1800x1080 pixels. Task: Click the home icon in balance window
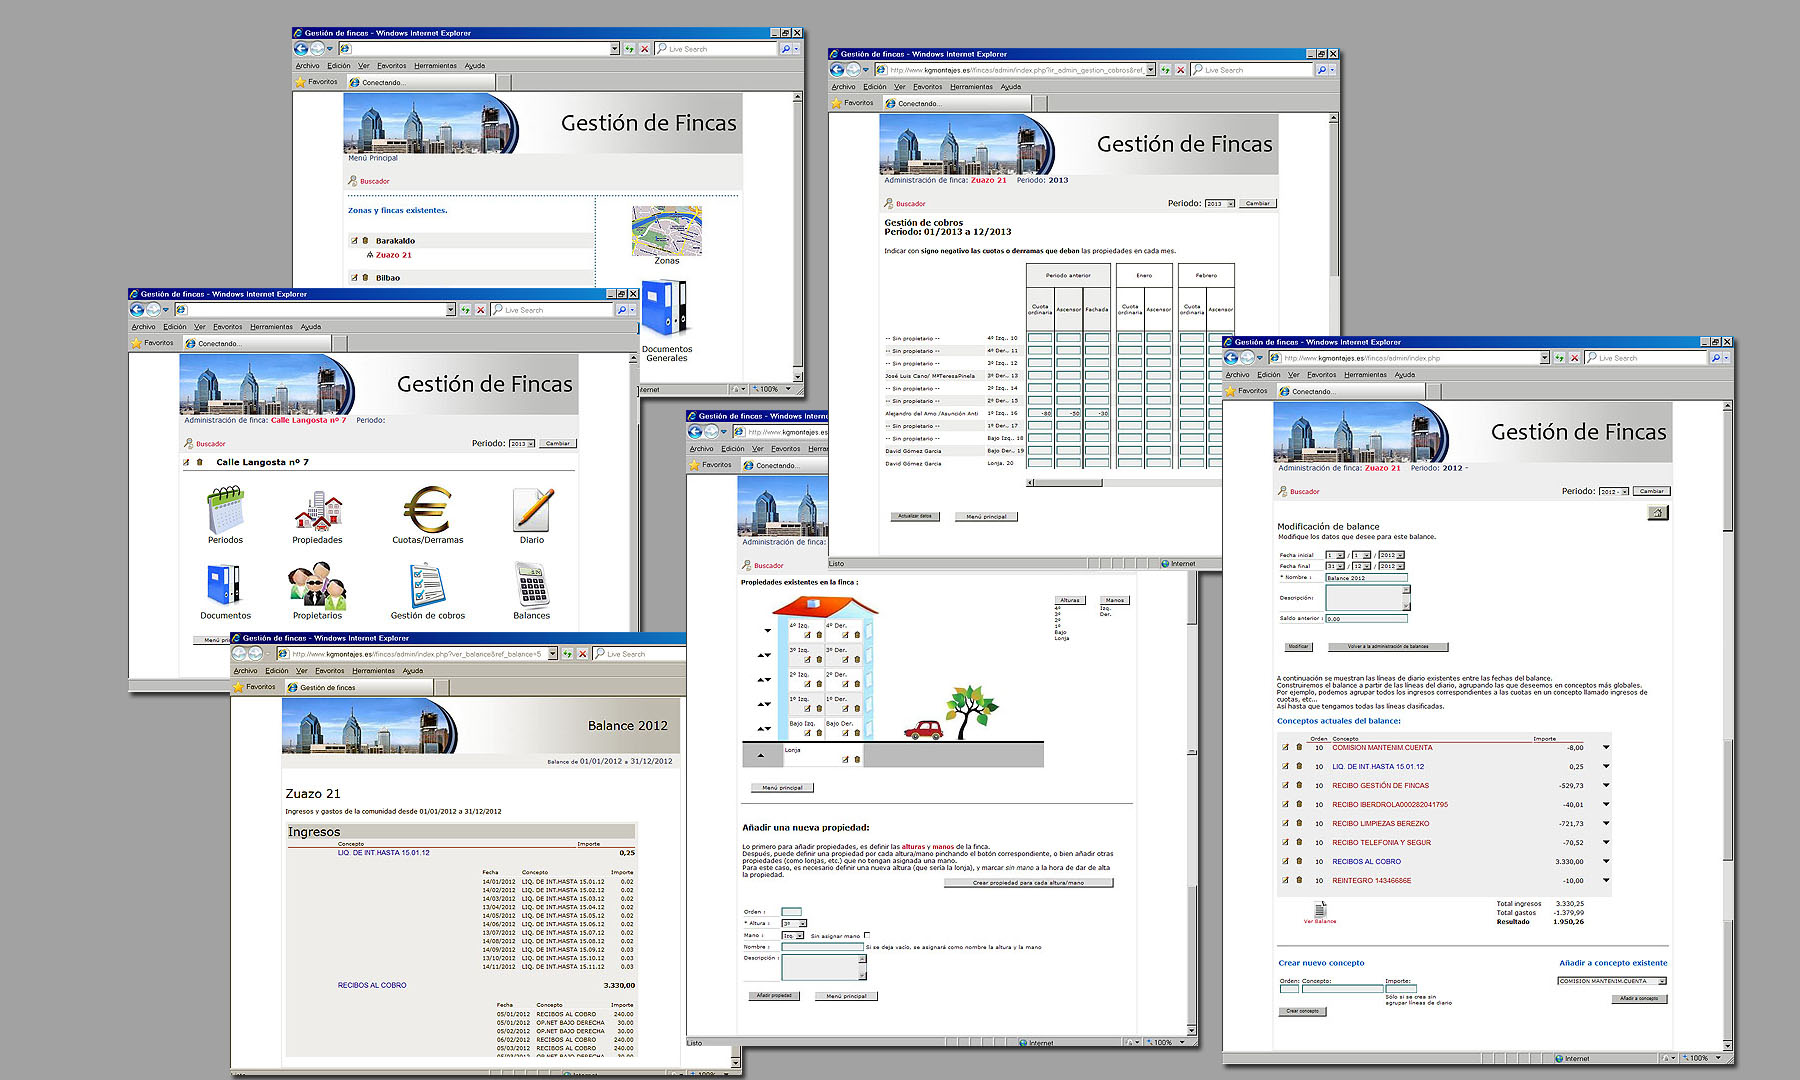[x=1658, y=513]
